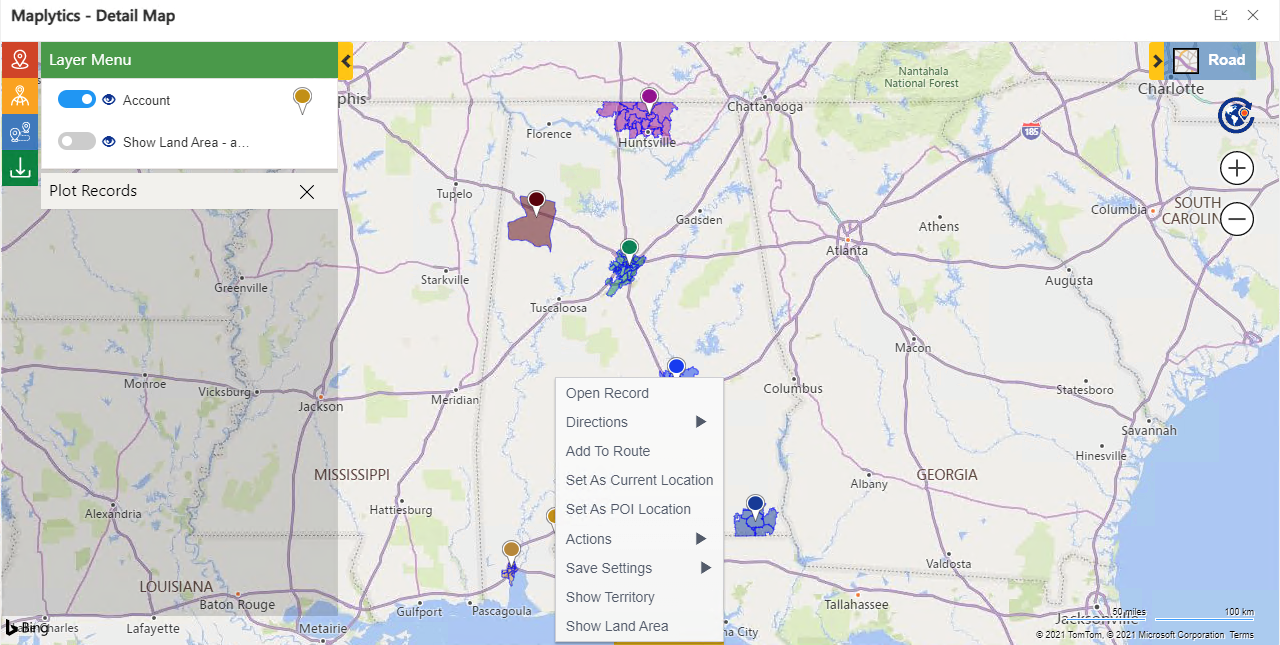Select Add To Route menu entry
Screen dimensions: 1280x645
coord(608,451)
